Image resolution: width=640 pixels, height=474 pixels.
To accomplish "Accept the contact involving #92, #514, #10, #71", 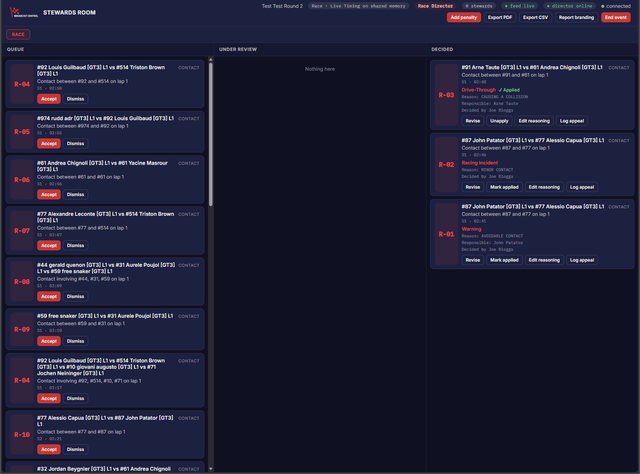I will [x=49, y=398].
